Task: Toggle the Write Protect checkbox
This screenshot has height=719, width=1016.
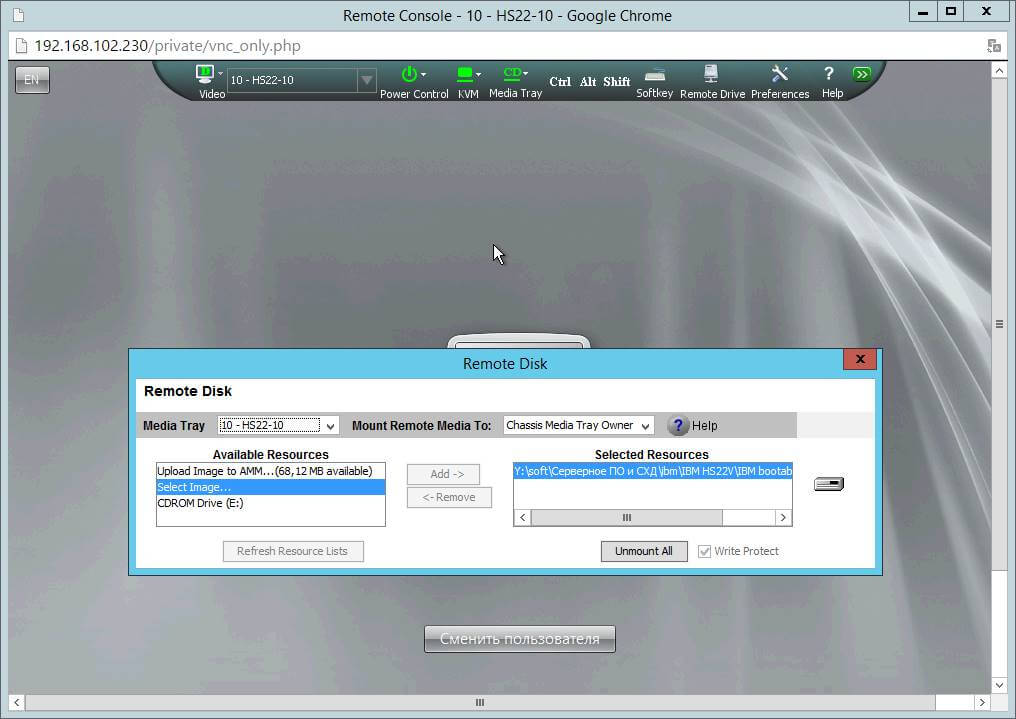Action: (704, 551)
